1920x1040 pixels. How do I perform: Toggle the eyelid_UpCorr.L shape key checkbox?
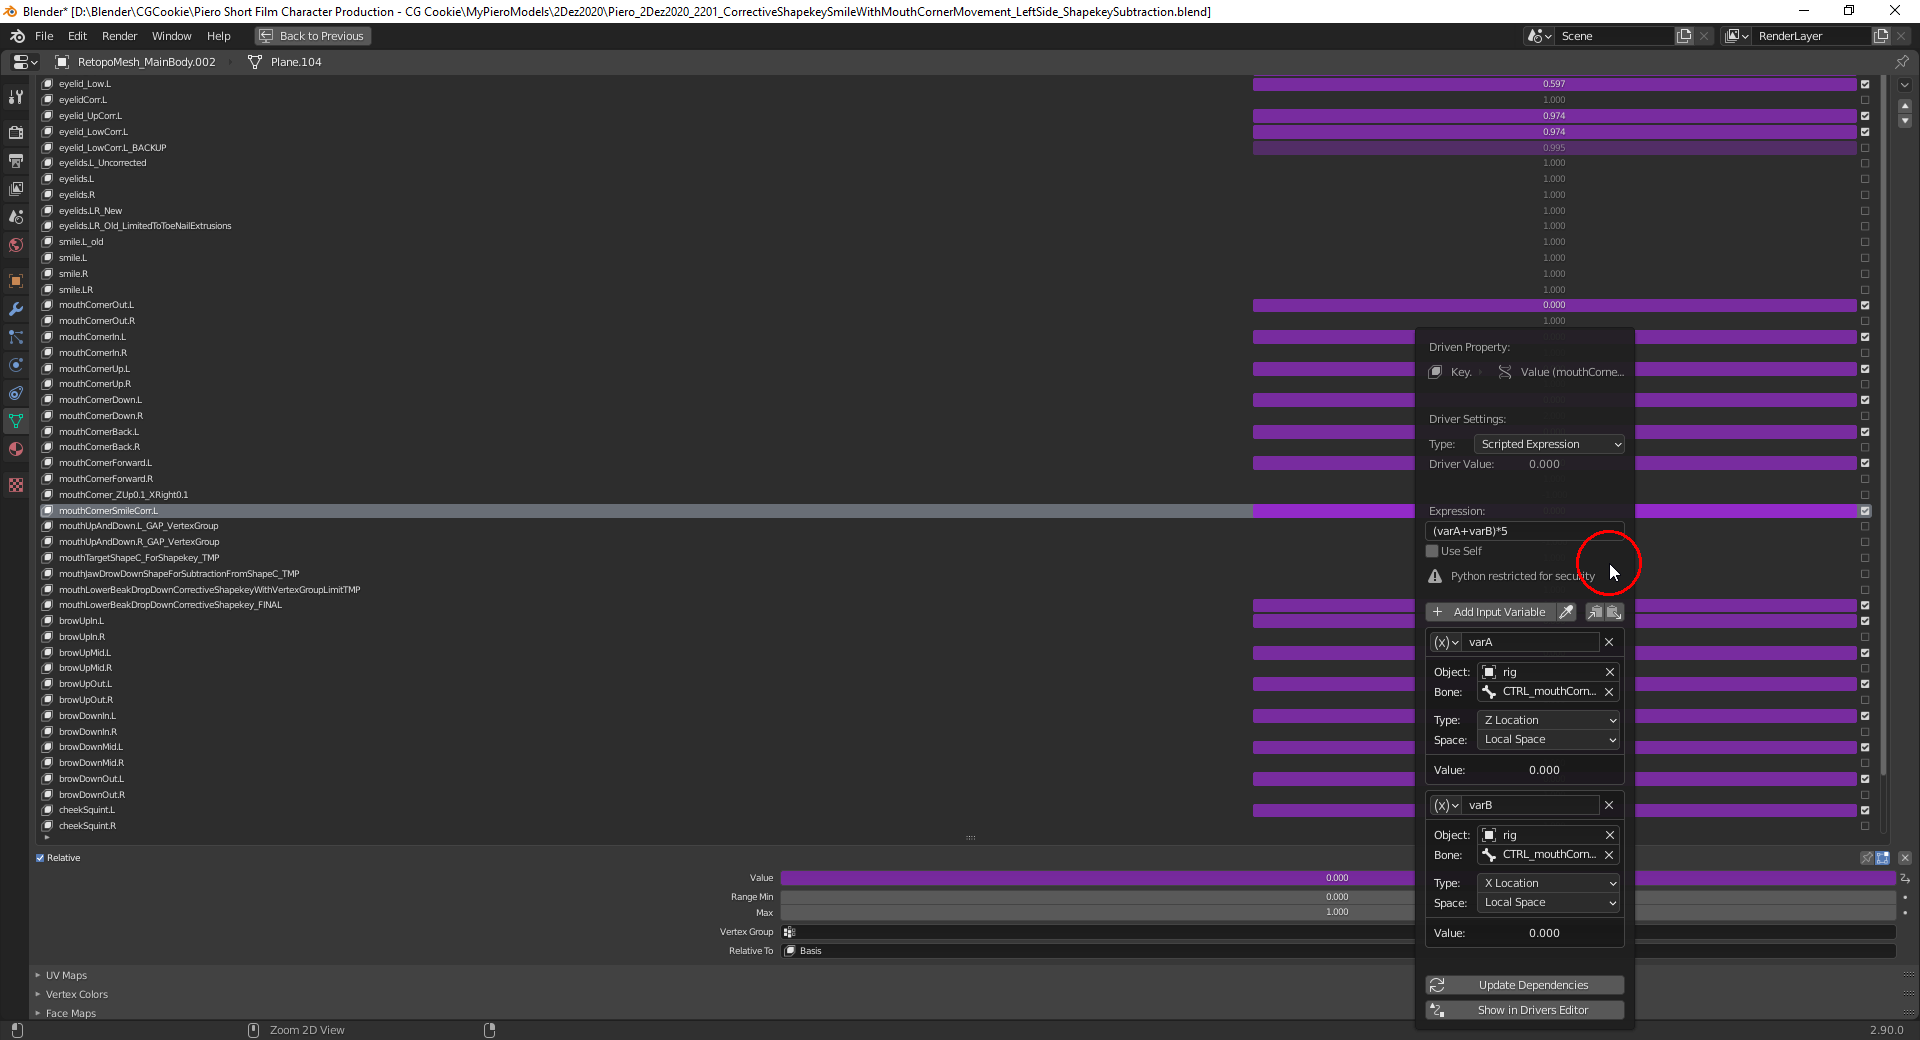point(1865,116)
